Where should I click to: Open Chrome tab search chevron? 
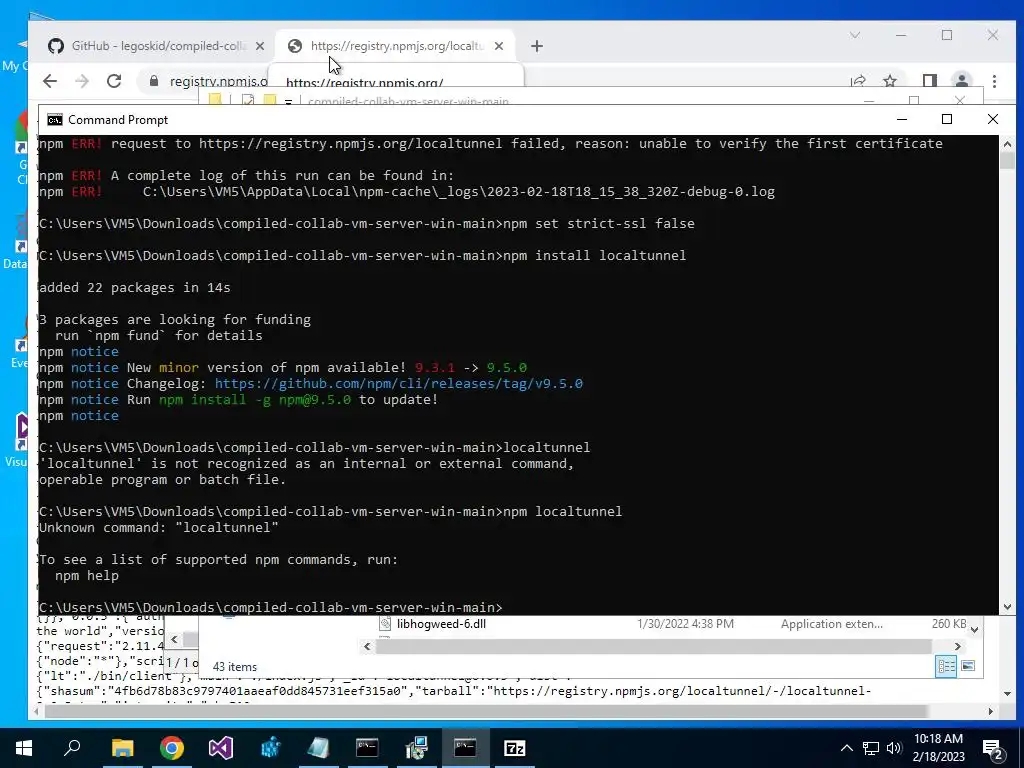(855, 35)
